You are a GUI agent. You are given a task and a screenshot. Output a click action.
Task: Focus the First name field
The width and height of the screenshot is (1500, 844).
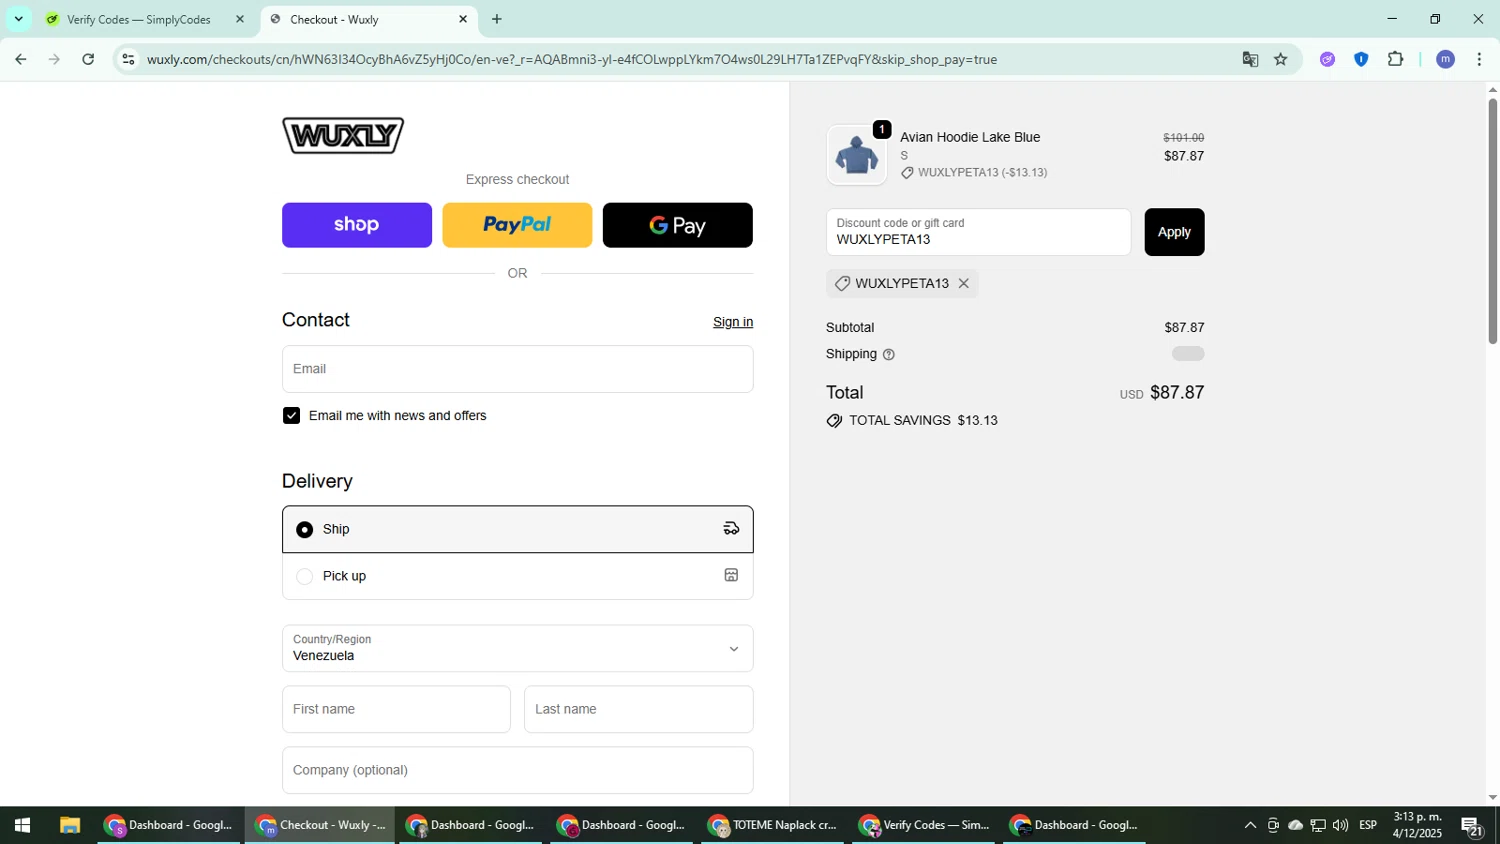tap(396, 709)
